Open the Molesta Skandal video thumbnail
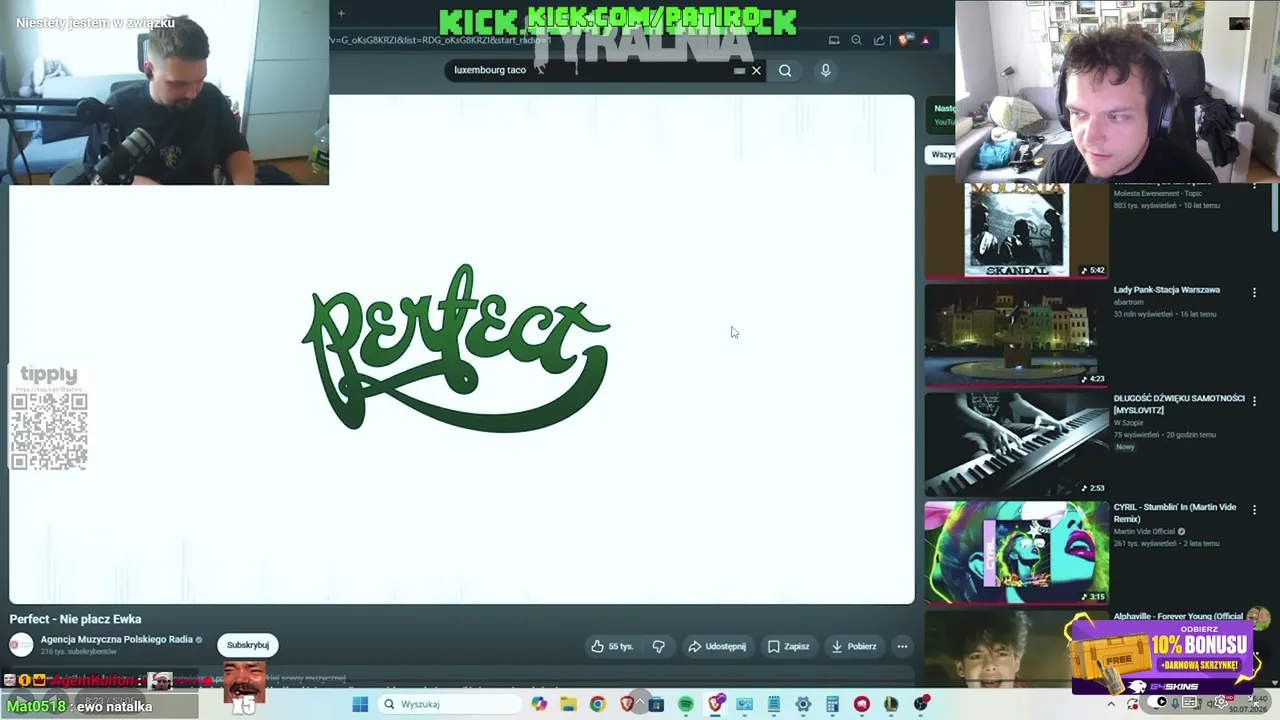The image size is (1280, 720). coord(1016,229)
